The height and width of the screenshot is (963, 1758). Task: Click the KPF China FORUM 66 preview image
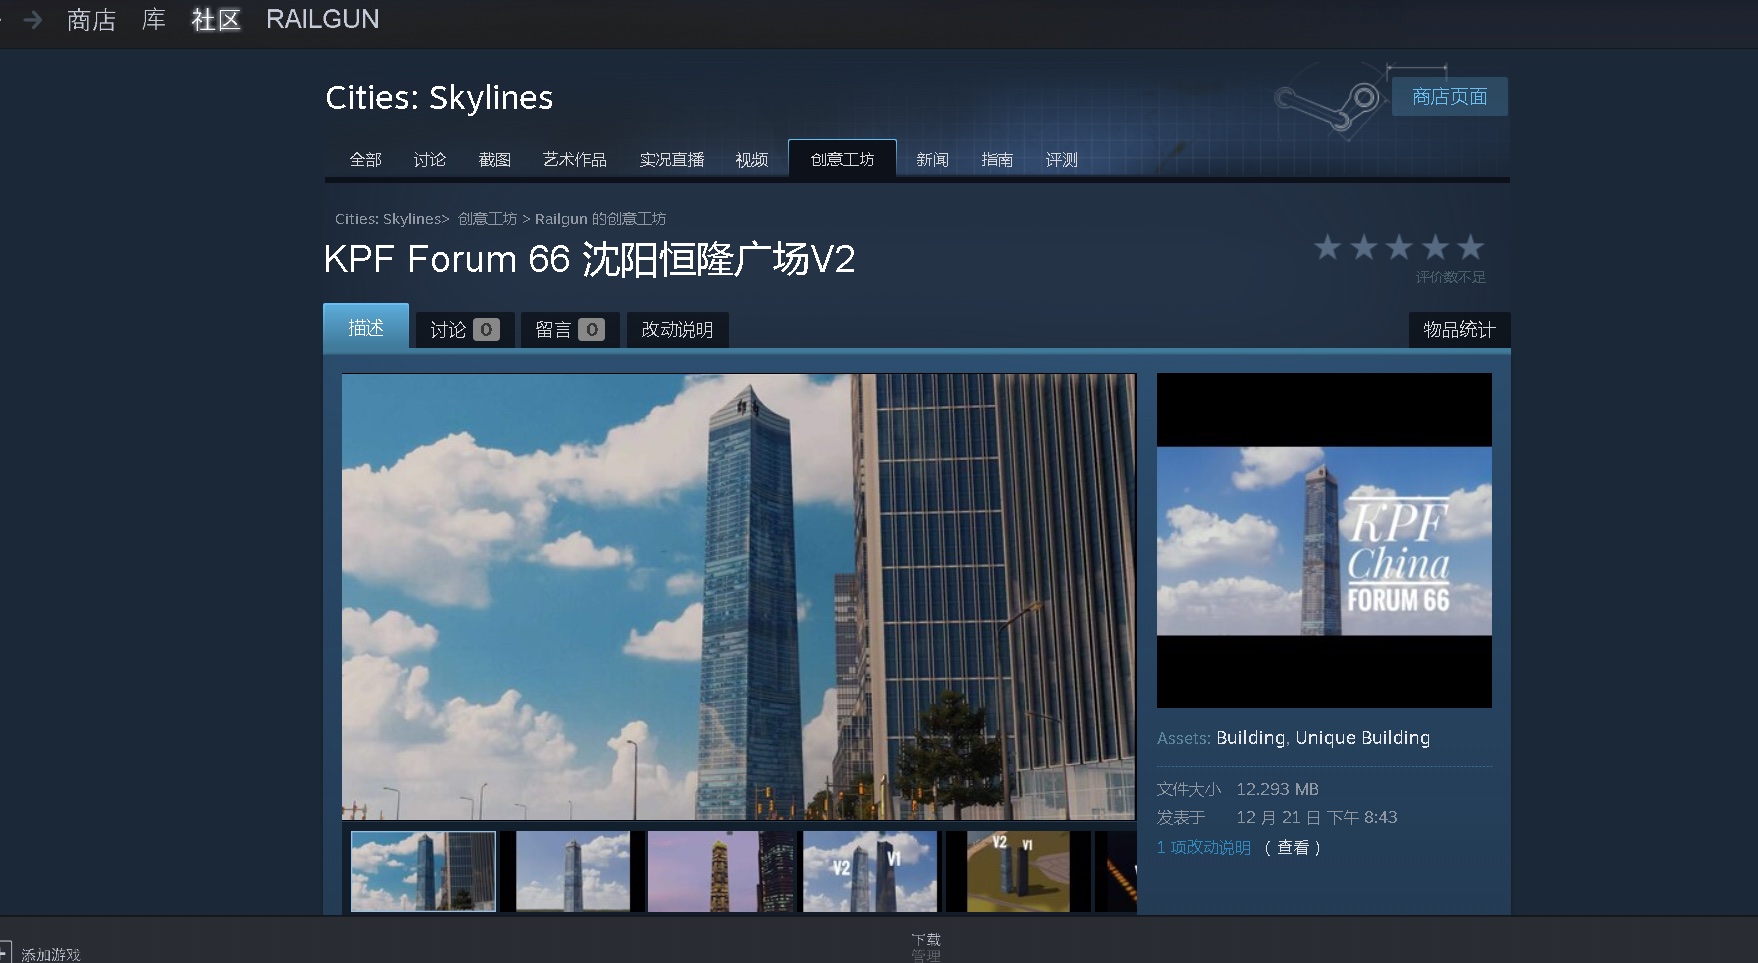[x=1324, y=540]
